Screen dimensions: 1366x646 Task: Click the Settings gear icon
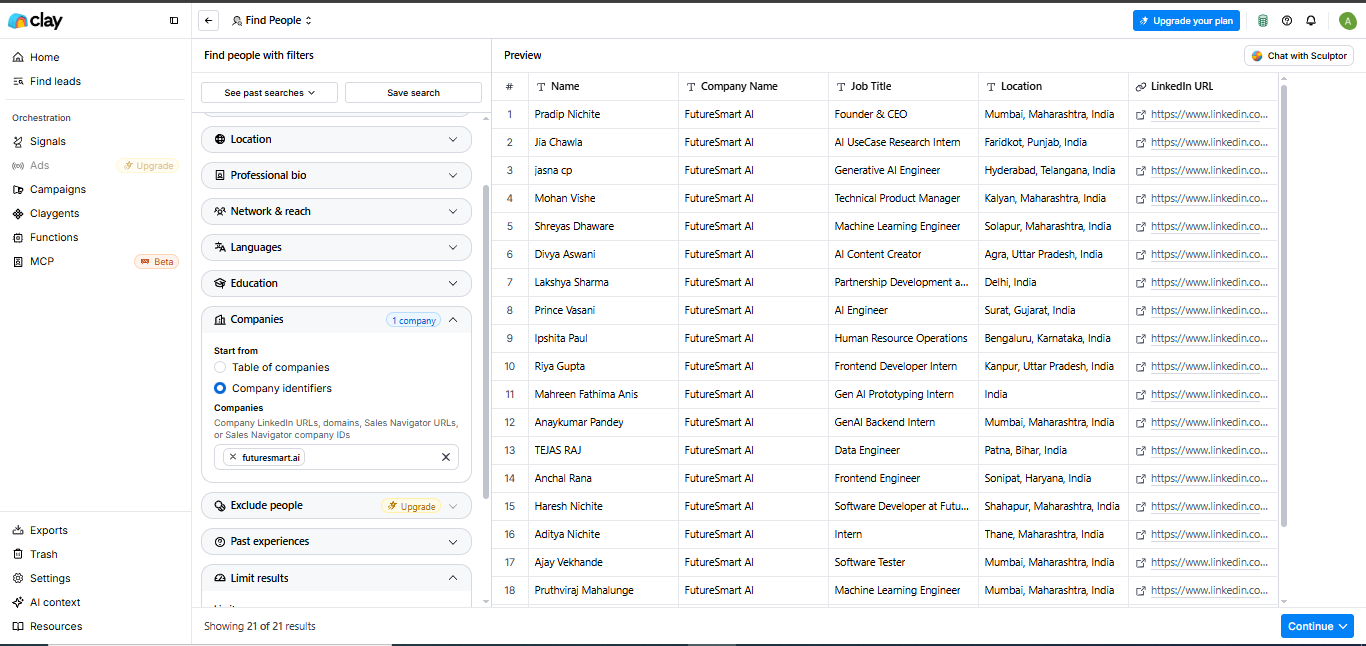click(19, 578)
